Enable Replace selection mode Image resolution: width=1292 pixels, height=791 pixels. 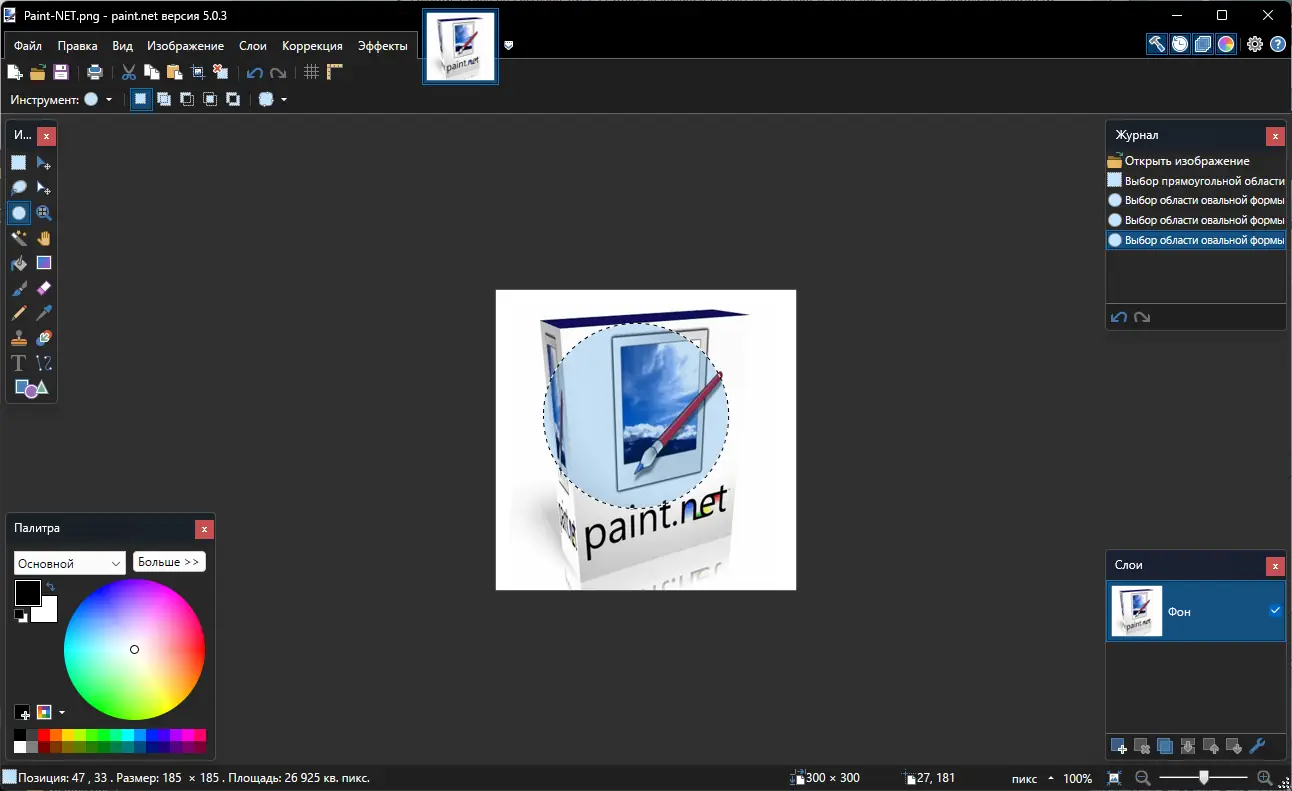pyautogui.click(x=141, y=99)
